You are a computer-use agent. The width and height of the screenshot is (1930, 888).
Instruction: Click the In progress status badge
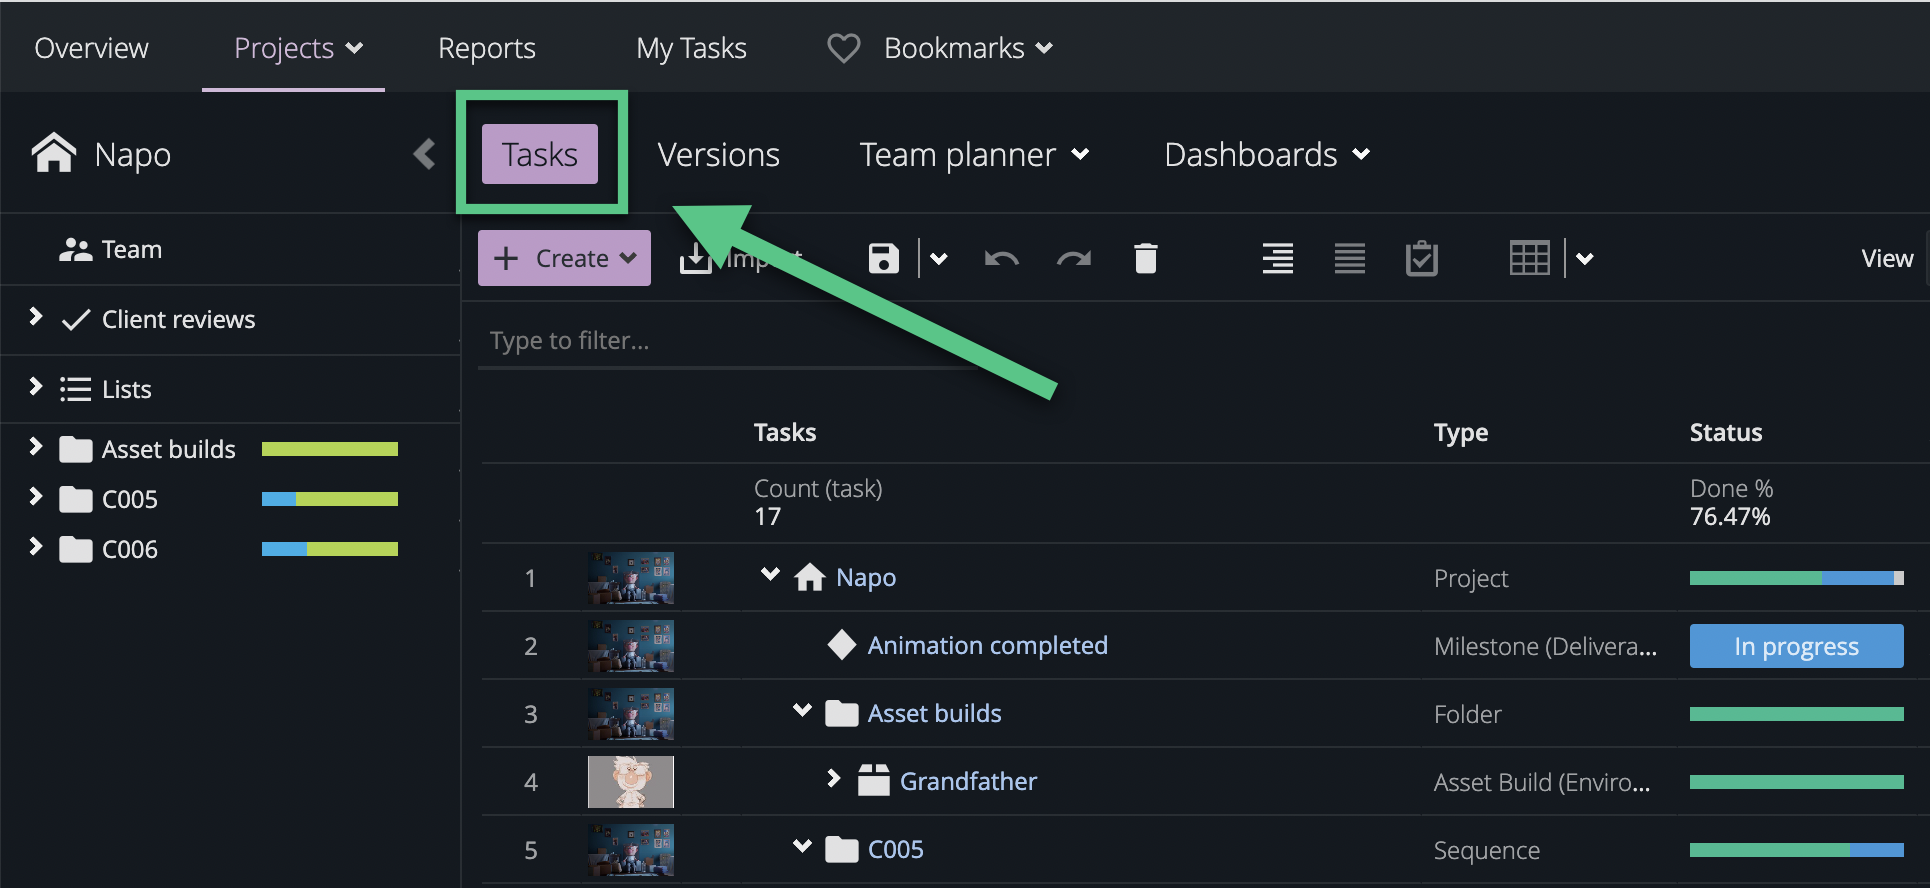click(x=1796, y=646)
